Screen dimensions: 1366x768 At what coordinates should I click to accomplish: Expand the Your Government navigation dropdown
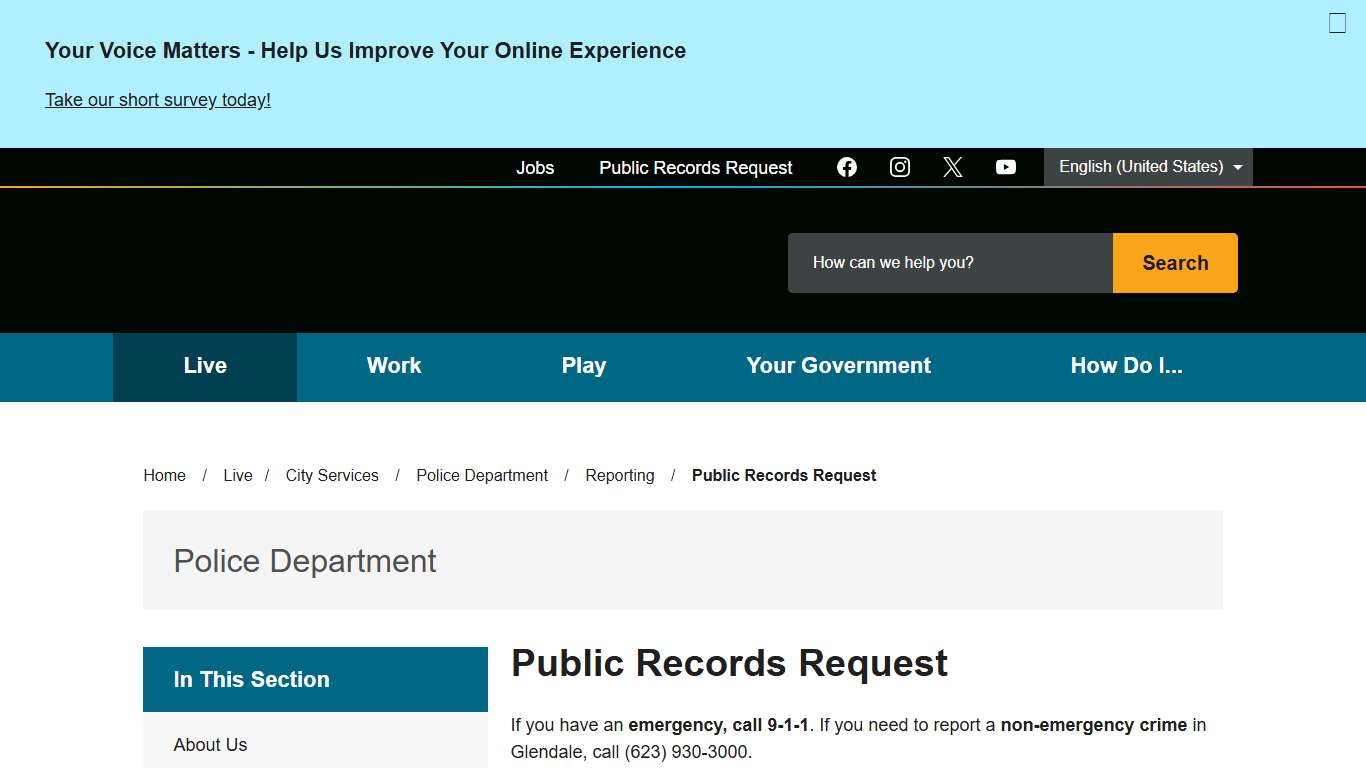(x=838, y=366)
